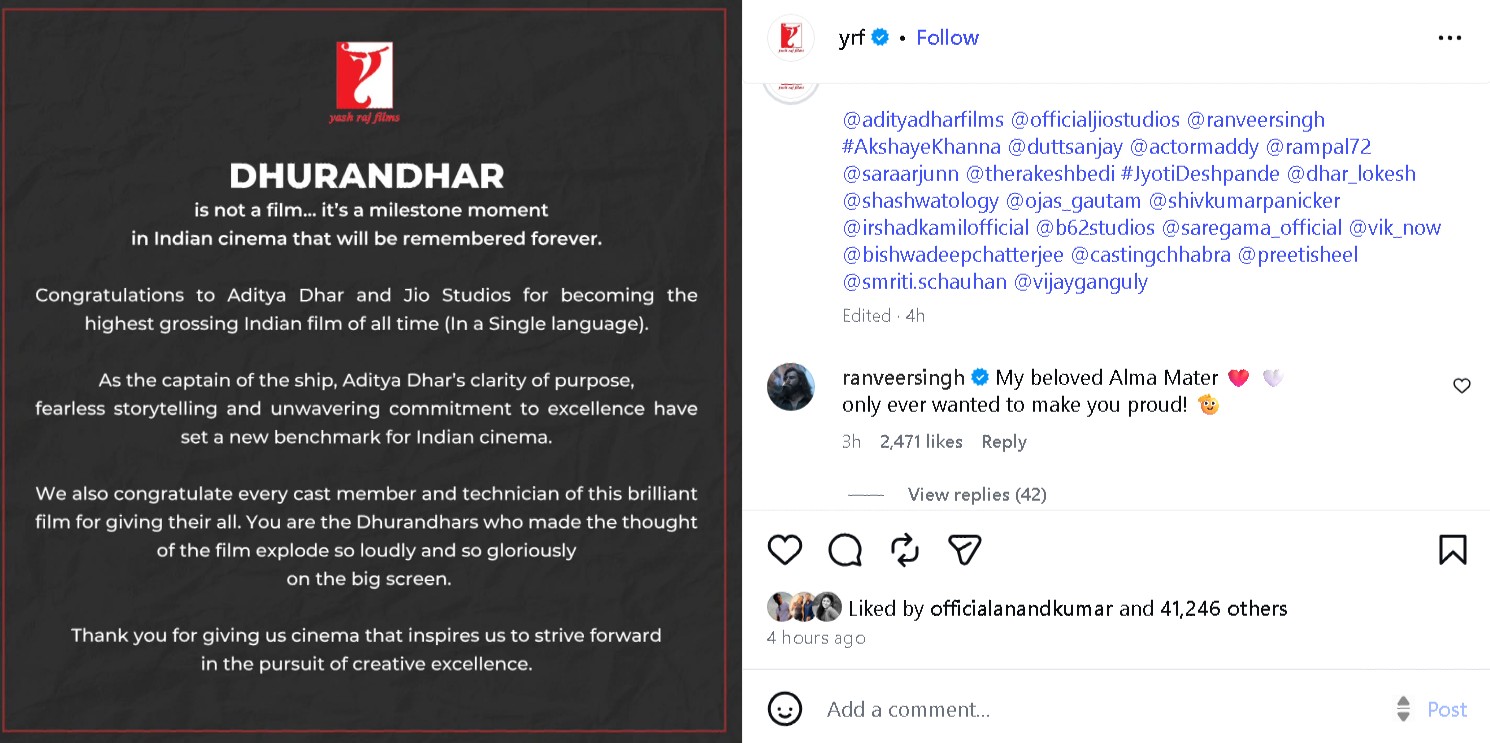Click ranveersingh's profile picture
Viewport: 1490px width, 743px height.
(791, 387)
